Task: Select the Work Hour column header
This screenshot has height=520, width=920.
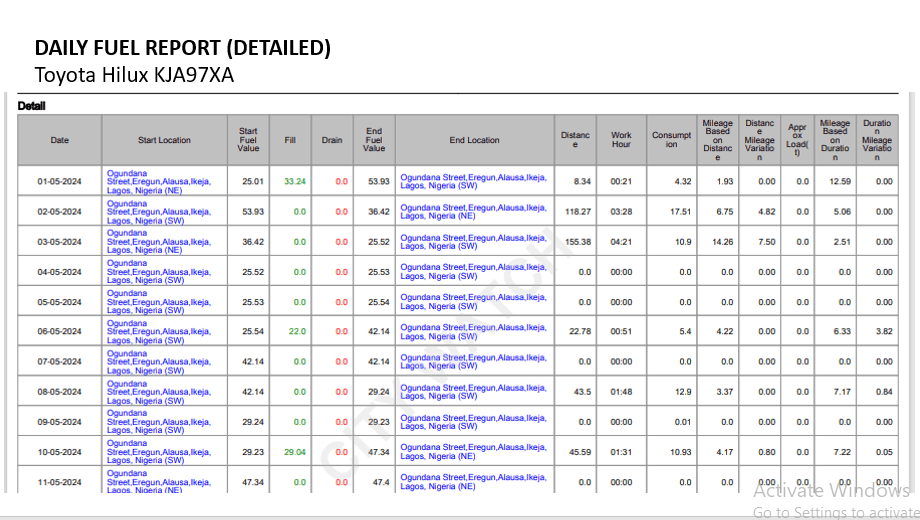Action: click(x=621, y=140)
